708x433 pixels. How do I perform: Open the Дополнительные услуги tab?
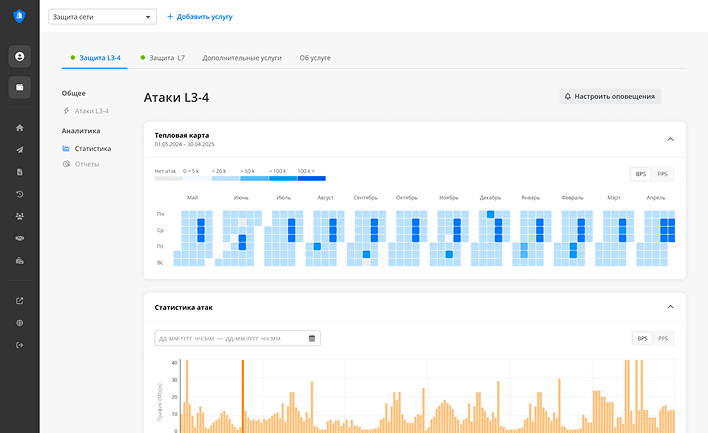click(x=243, y=58)
